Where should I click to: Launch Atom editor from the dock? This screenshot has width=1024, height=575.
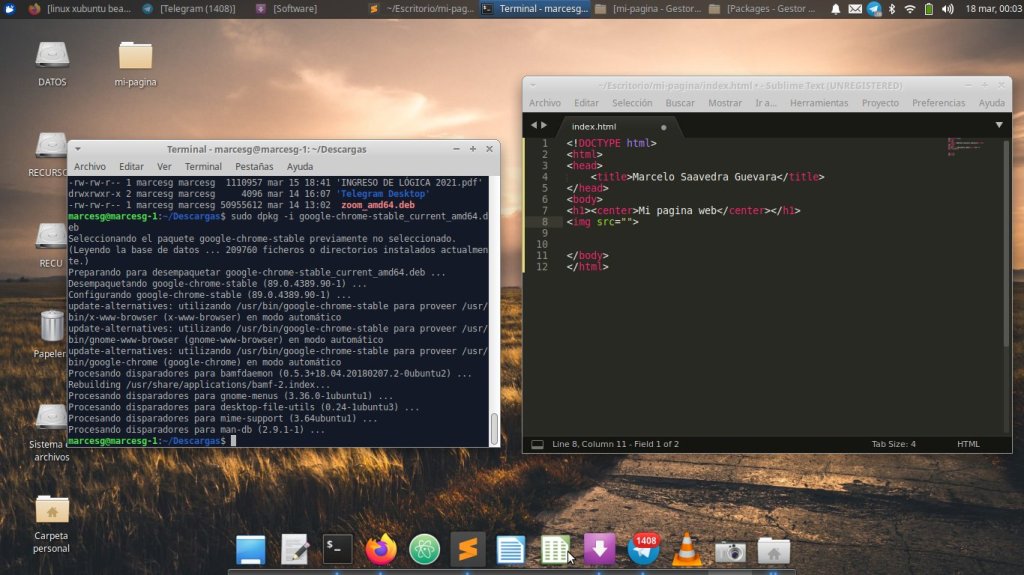coord(424,549)
